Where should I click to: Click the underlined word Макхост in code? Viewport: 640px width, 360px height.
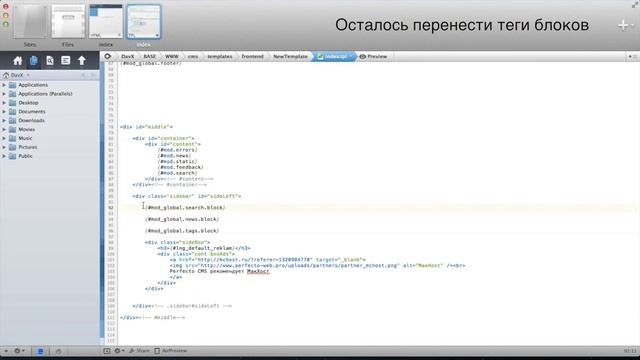[258, 271]
